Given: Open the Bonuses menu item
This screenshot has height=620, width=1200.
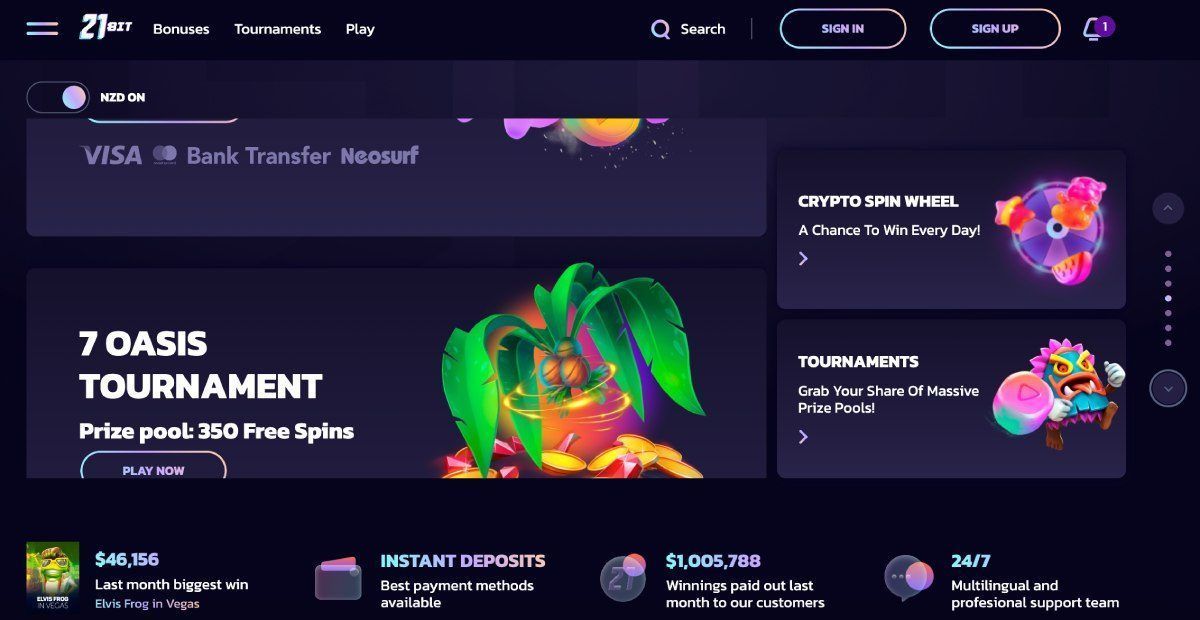Looking at the screenshot, I should point(181,29).
